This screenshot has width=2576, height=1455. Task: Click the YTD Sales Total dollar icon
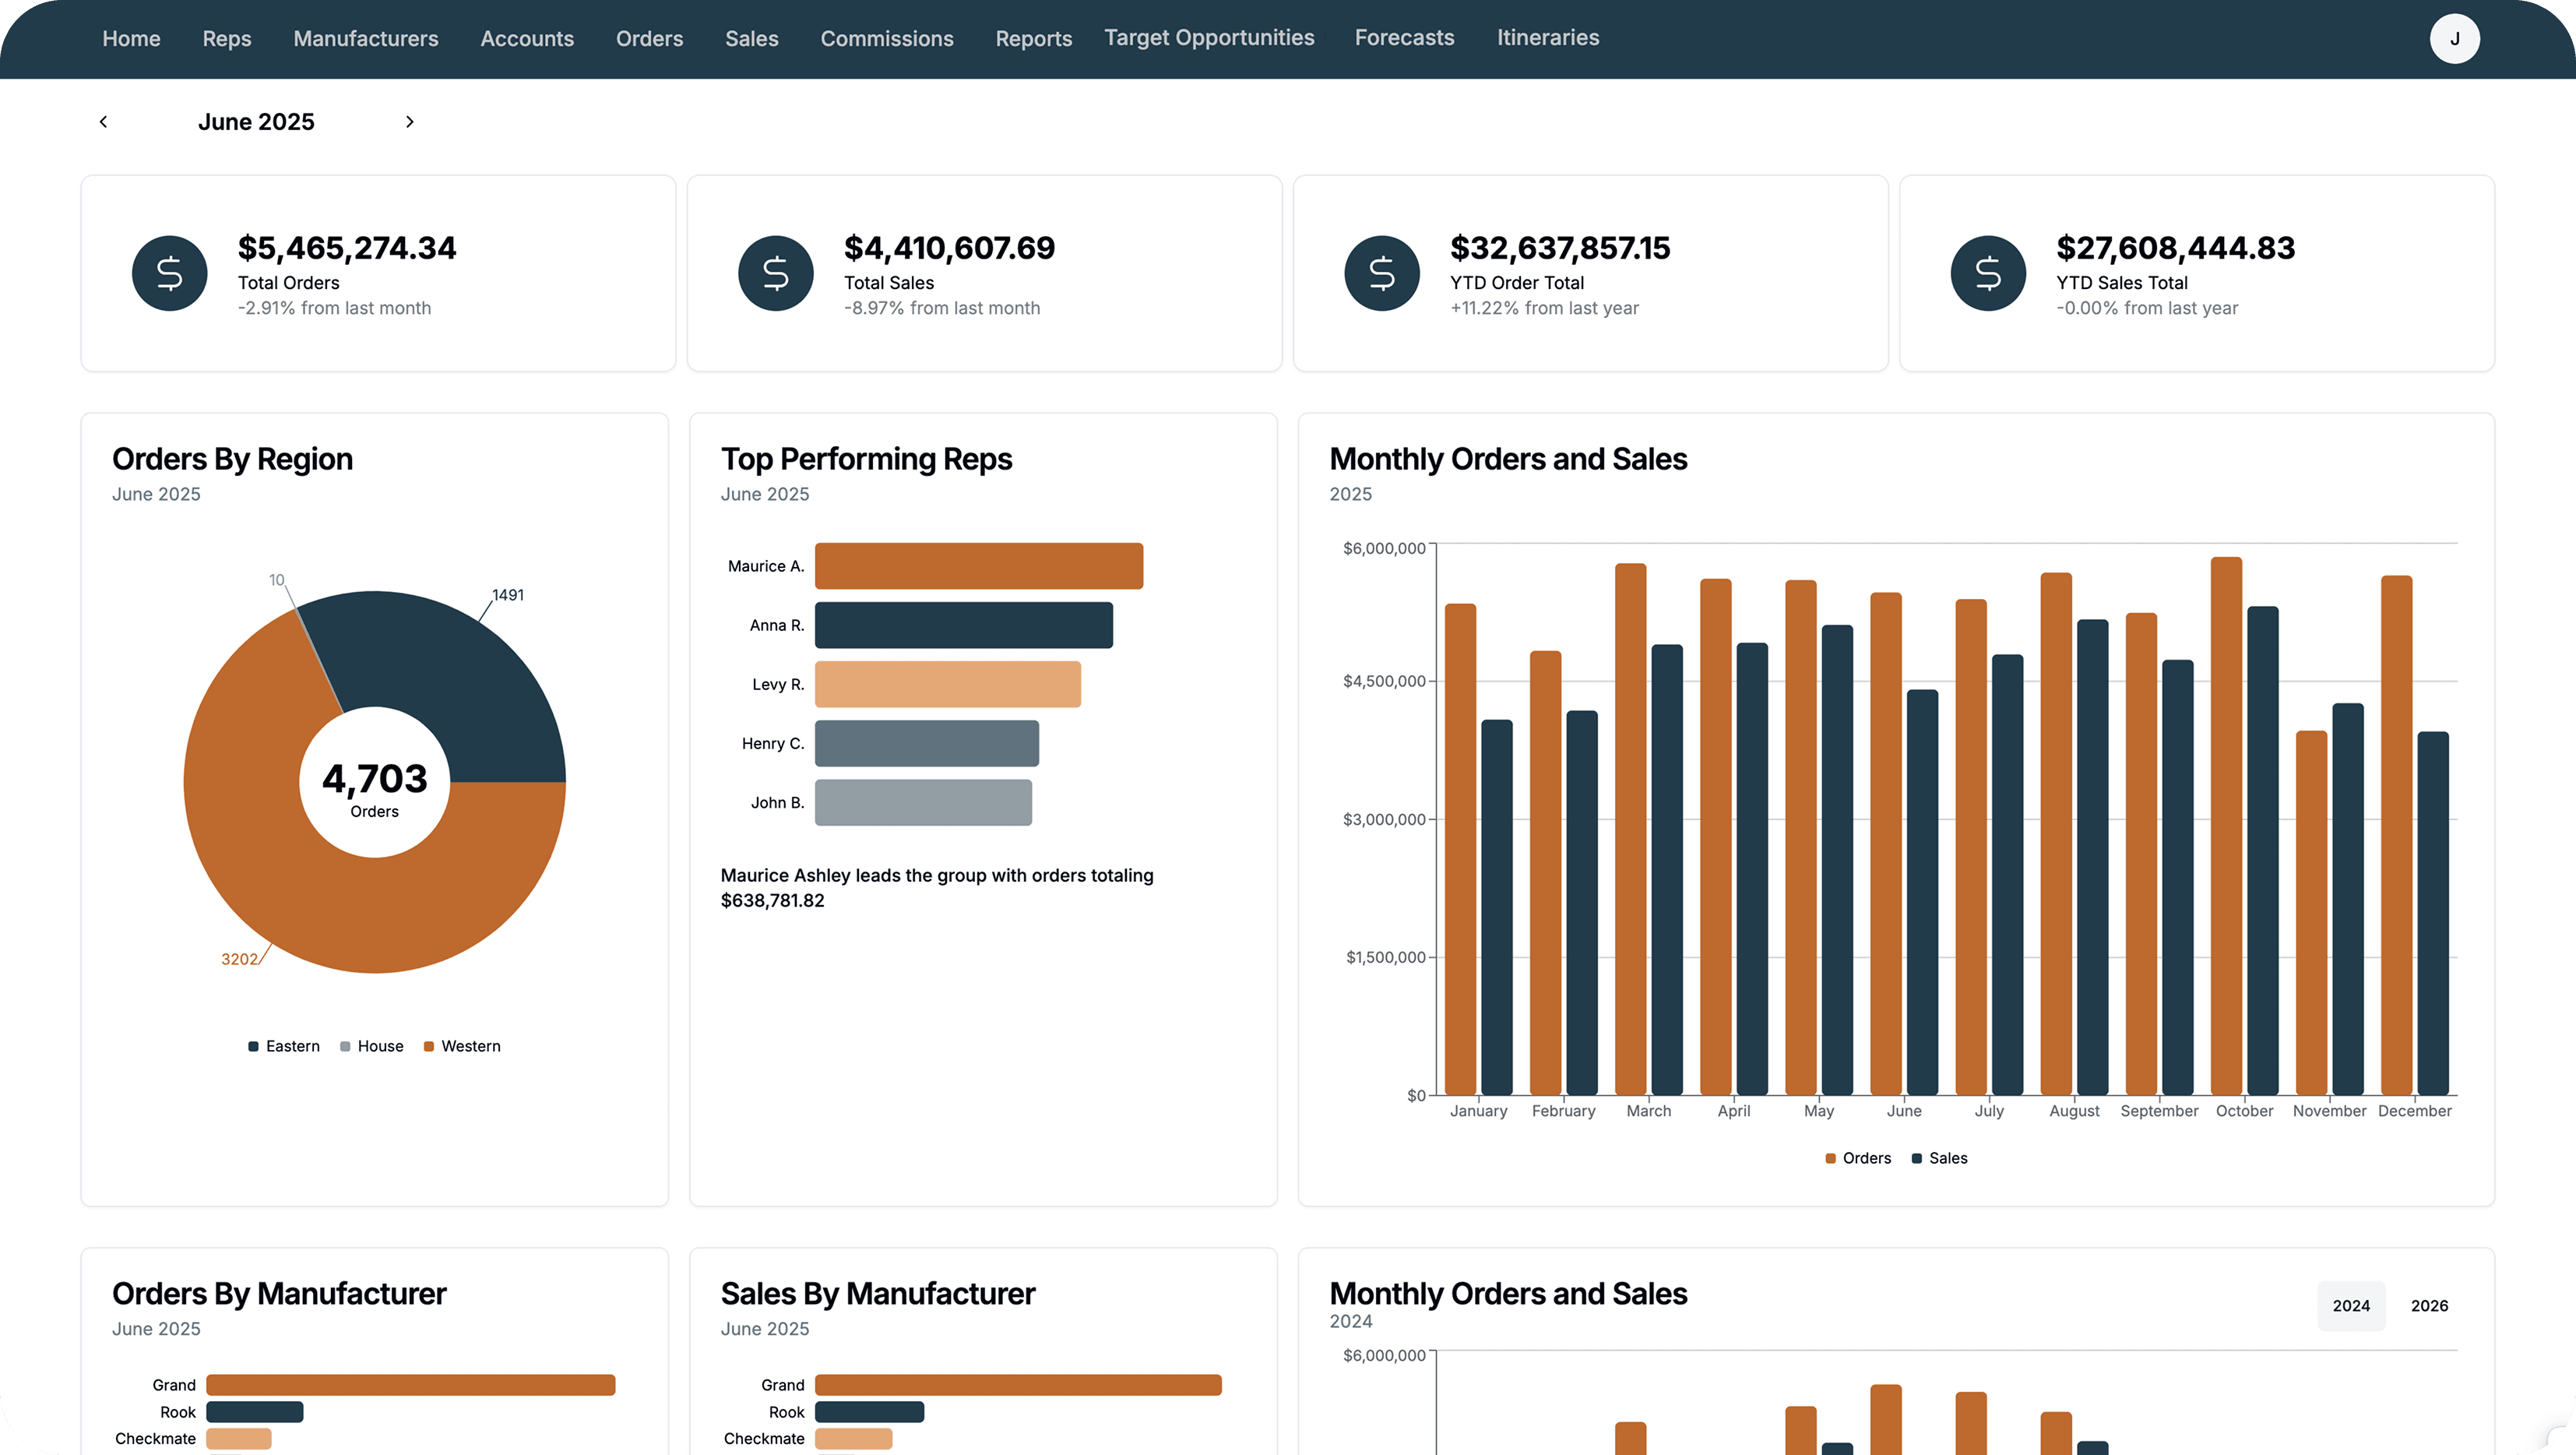1988,273
